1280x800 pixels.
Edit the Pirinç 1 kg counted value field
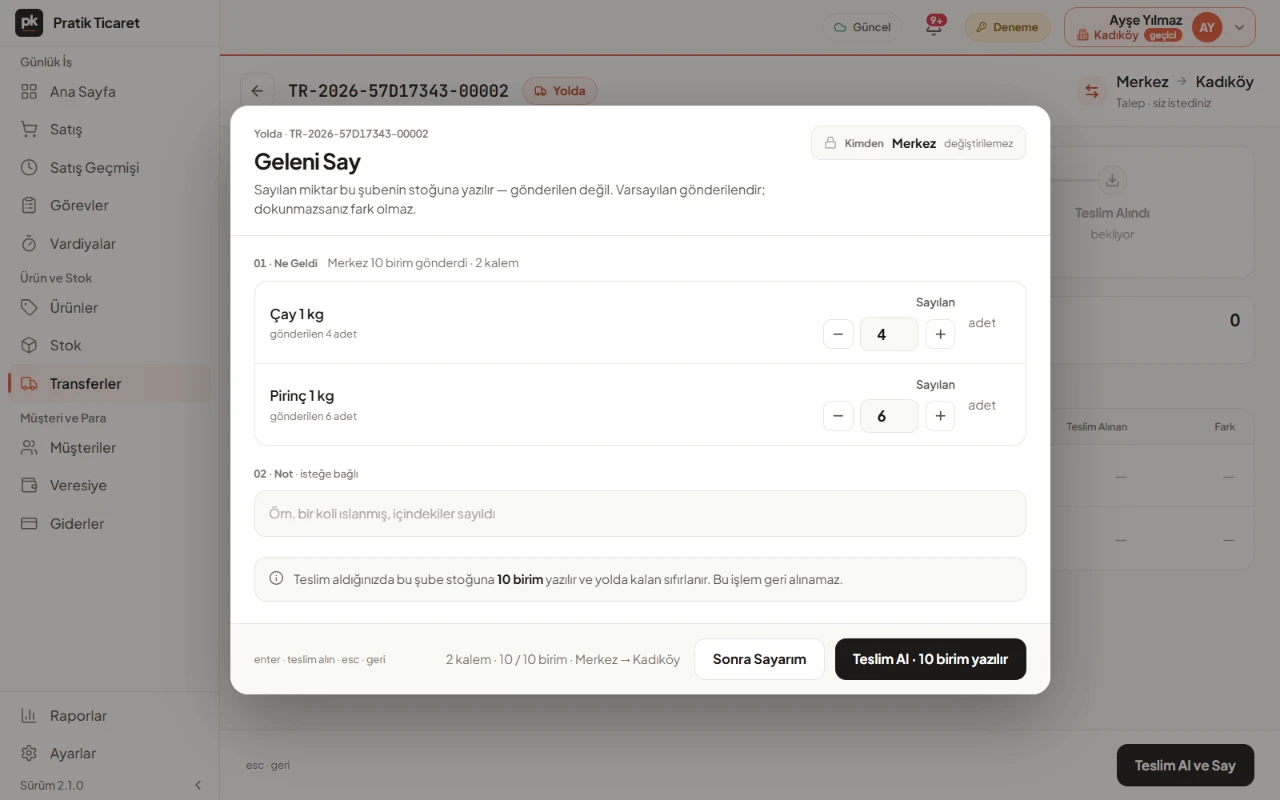(x=889, y=416)
